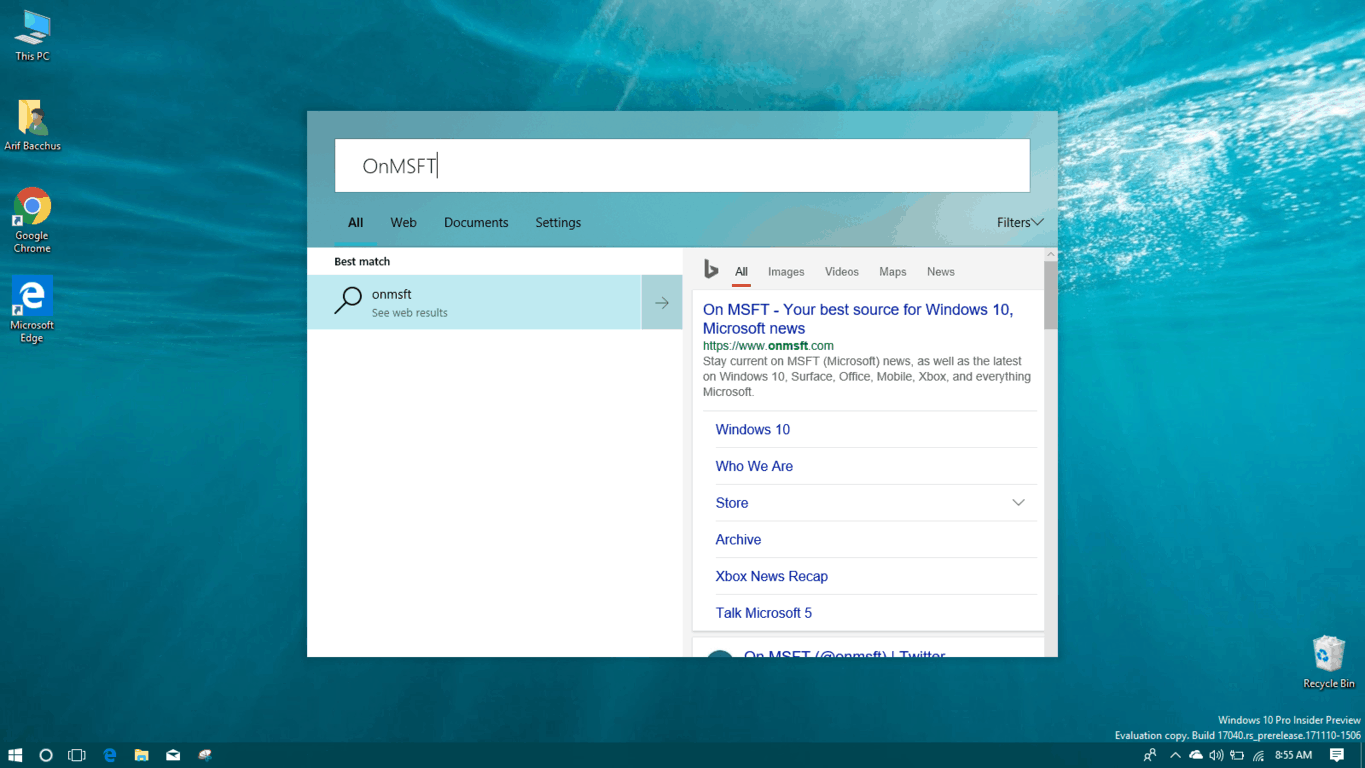Open Task View from the taskbar

tap(76, 755)
